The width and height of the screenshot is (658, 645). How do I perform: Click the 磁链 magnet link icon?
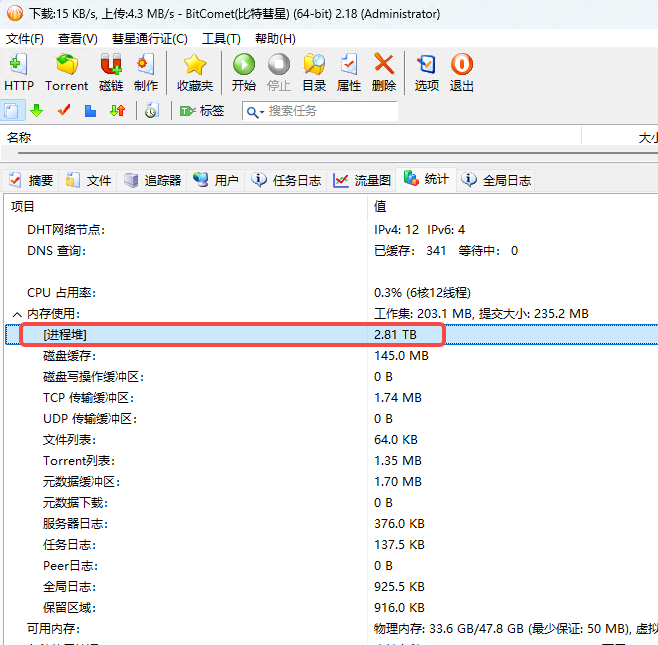coord(111,72)
